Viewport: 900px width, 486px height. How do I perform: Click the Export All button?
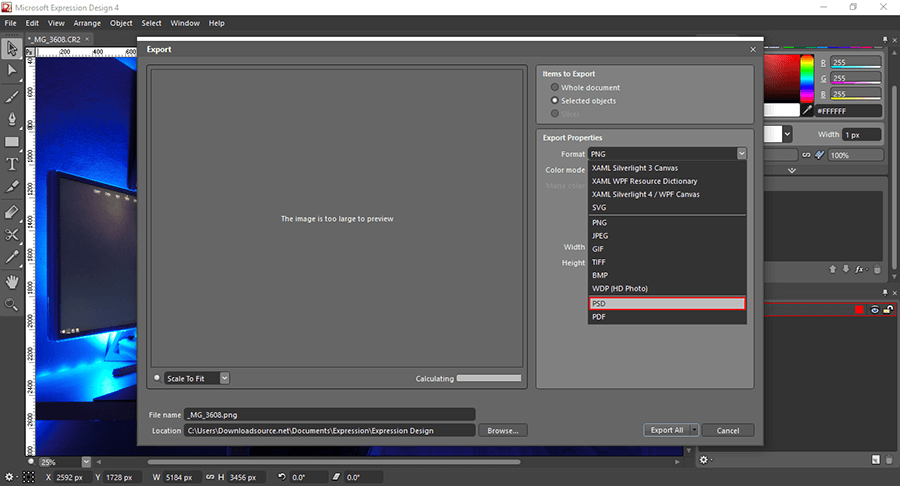(666, 430)
